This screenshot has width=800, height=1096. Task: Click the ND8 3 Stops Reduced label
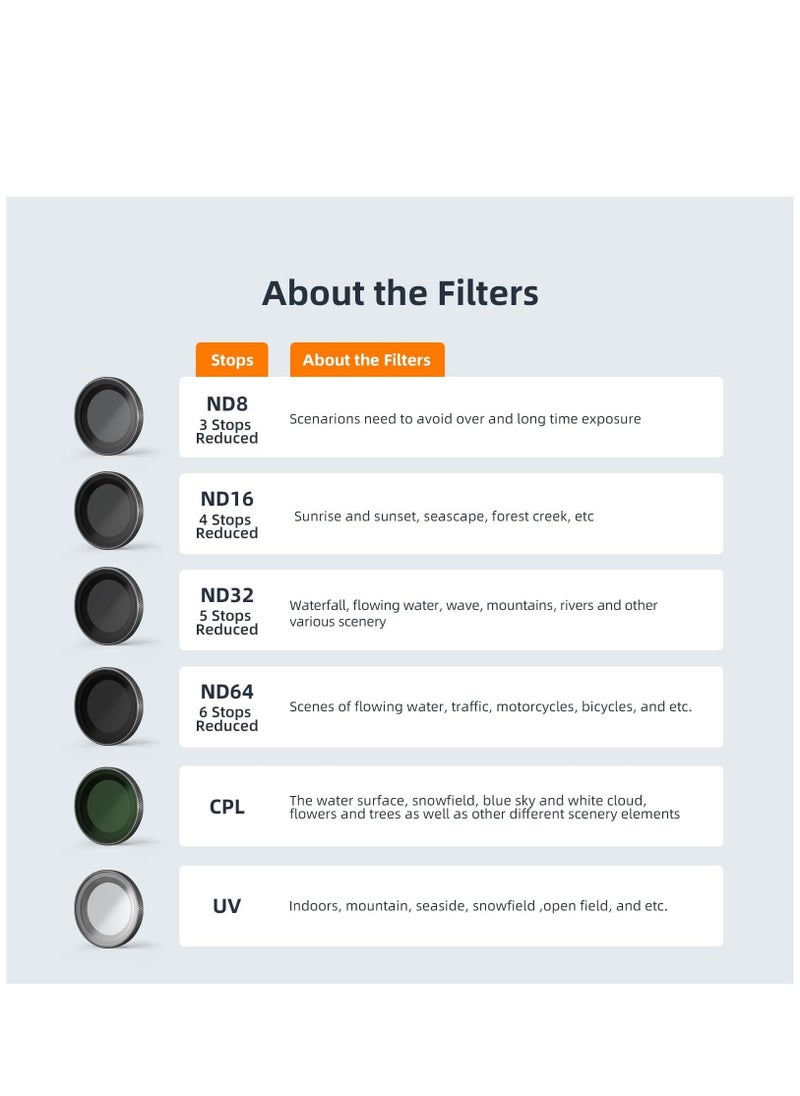[227, 419]
